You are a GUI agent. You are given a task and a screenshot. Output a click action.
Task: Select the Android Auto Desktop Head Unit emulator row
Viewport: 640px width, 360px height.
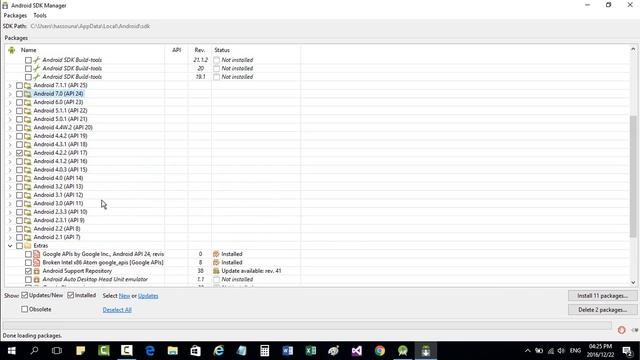click(95, 279)
